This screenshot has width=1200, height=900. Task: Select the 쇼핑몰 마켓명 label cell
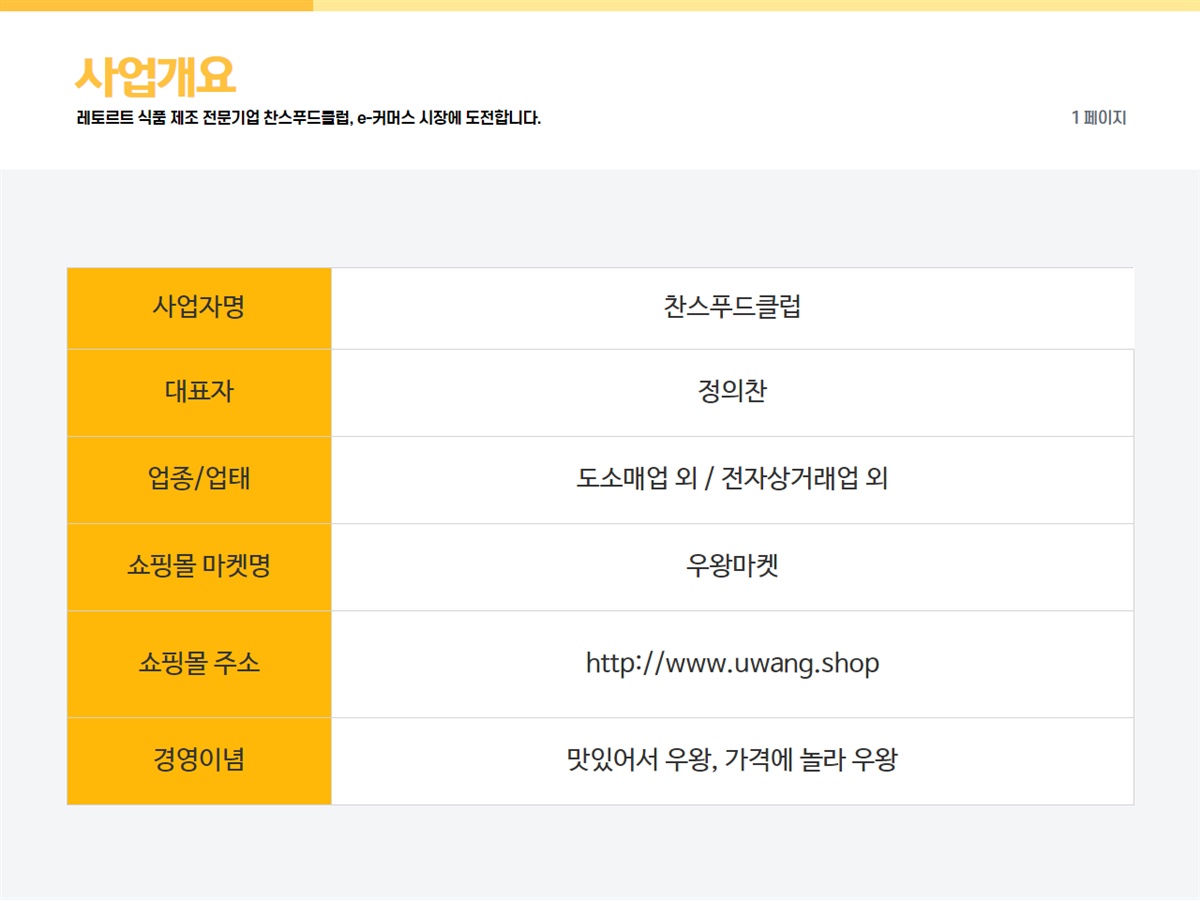pos(199,567)
